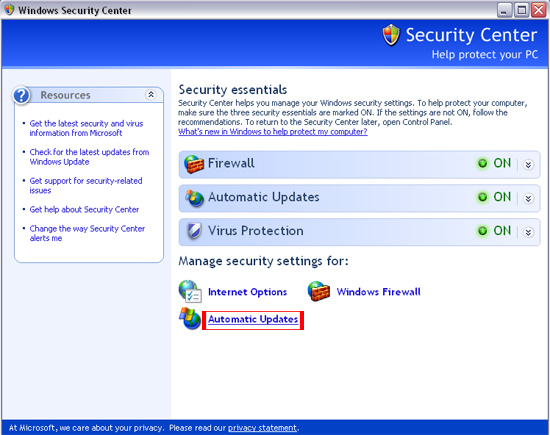550x435 pixels.
Task: Click the Firewall brick wall icon
Action: coord(194,164)
